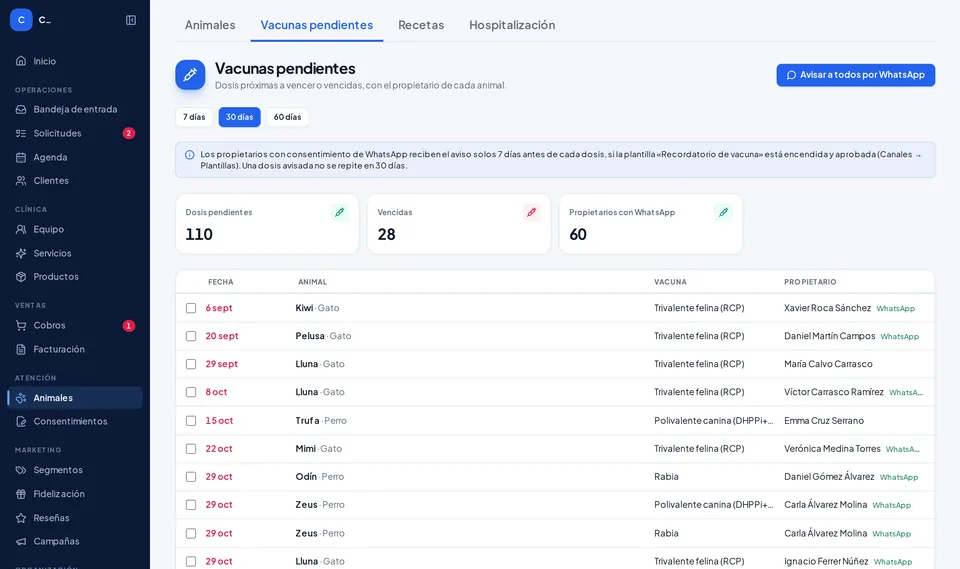Open Animales paw icon in sidebar
The width and height of the screenshot is (960, 569).
[x=21, y=398]
